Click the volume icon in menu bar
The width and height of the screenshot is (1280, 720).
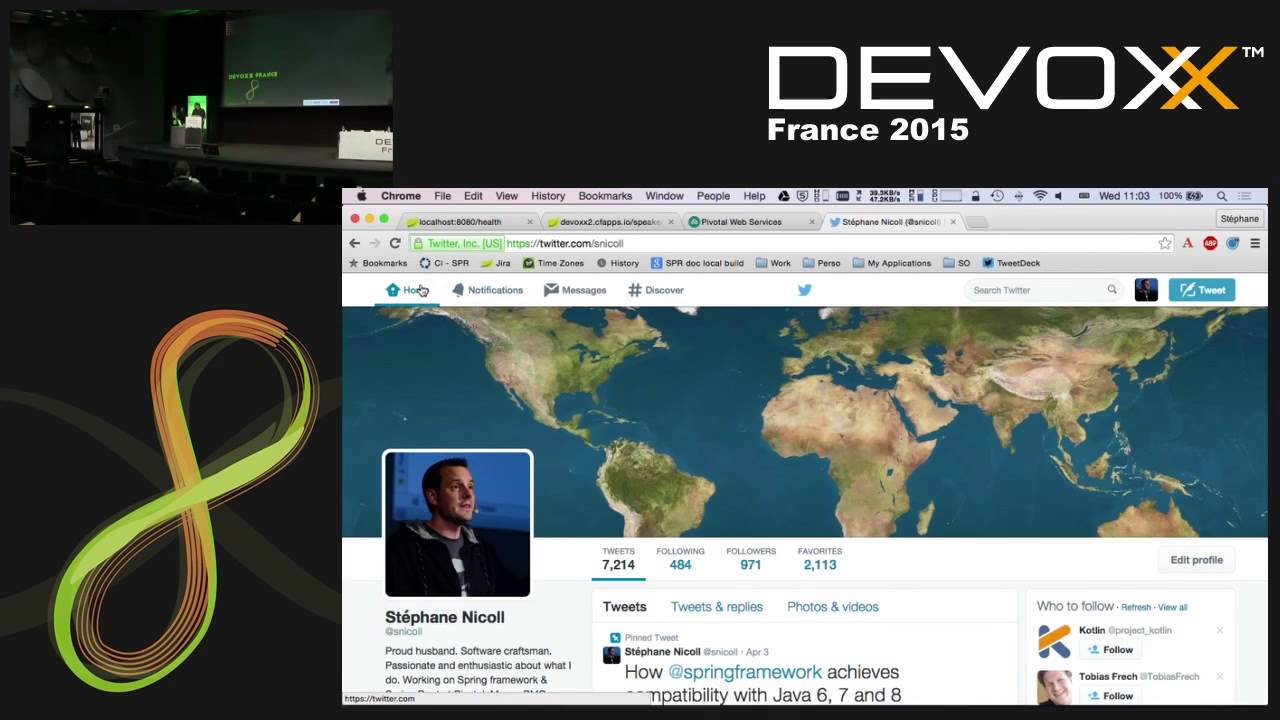pyautogui.click(x=1058, y=196)
